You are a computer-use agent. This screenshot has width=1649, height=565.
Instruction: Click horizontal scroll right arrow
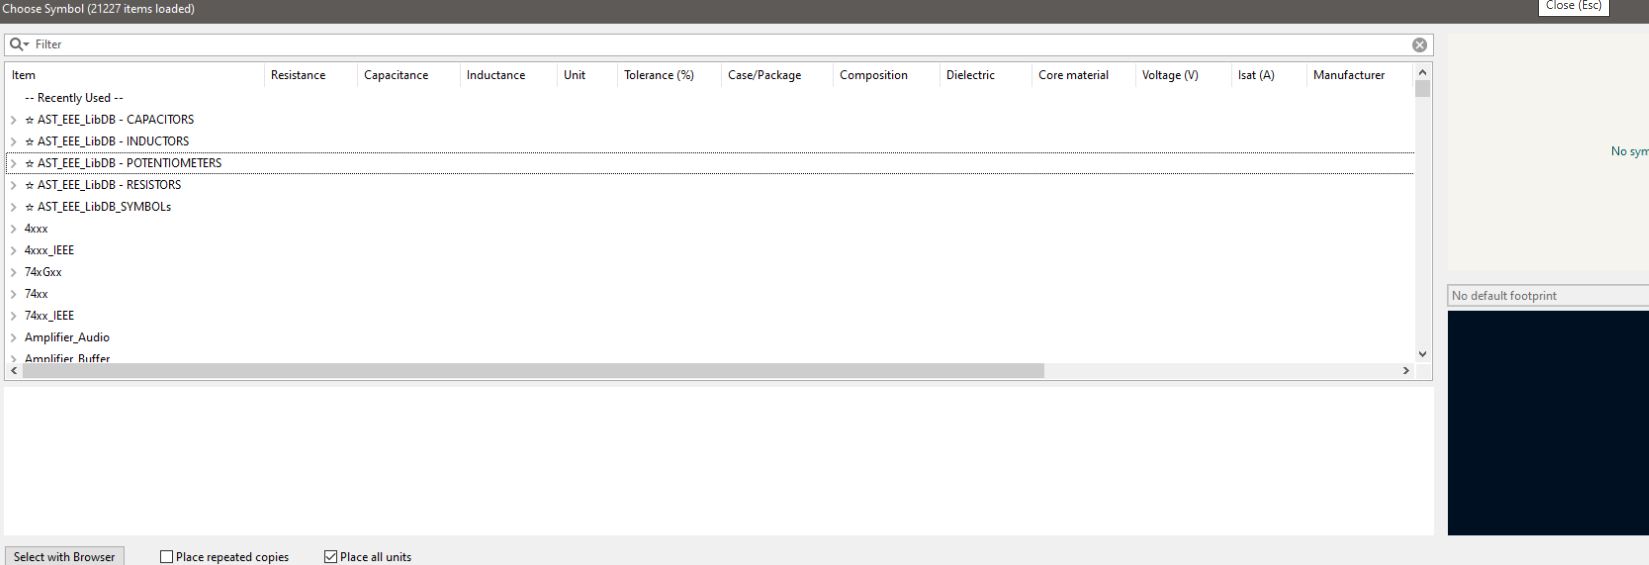tap(1406, 371)
